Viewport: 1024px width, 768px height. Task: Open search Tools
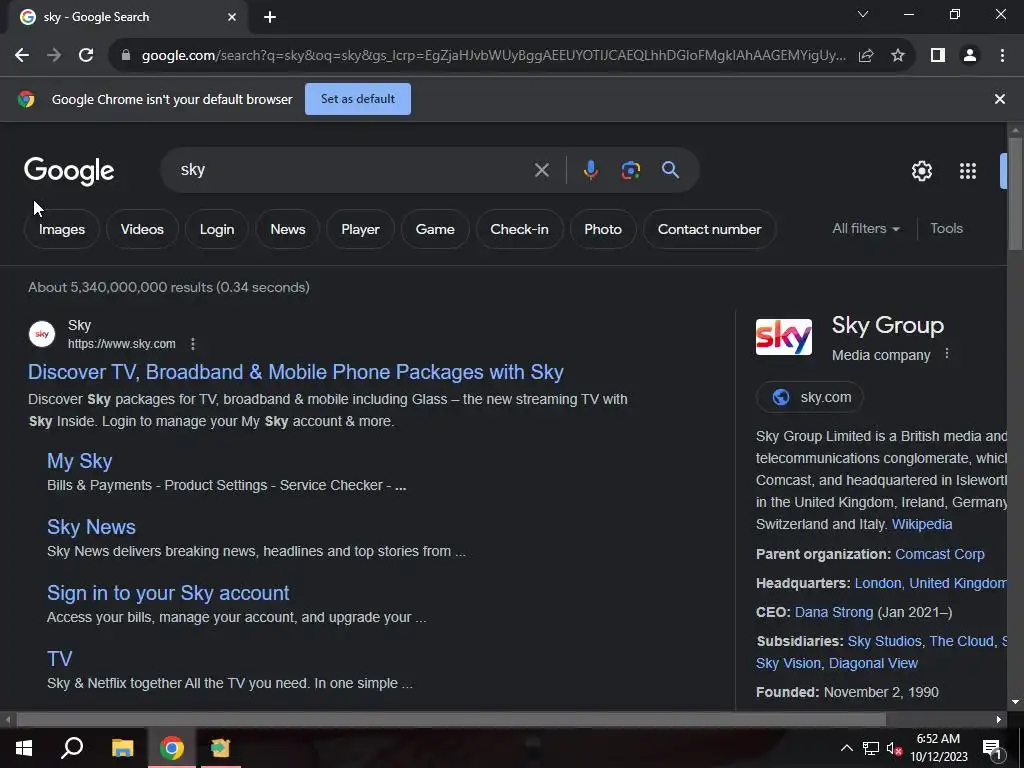tap(946, 229)
